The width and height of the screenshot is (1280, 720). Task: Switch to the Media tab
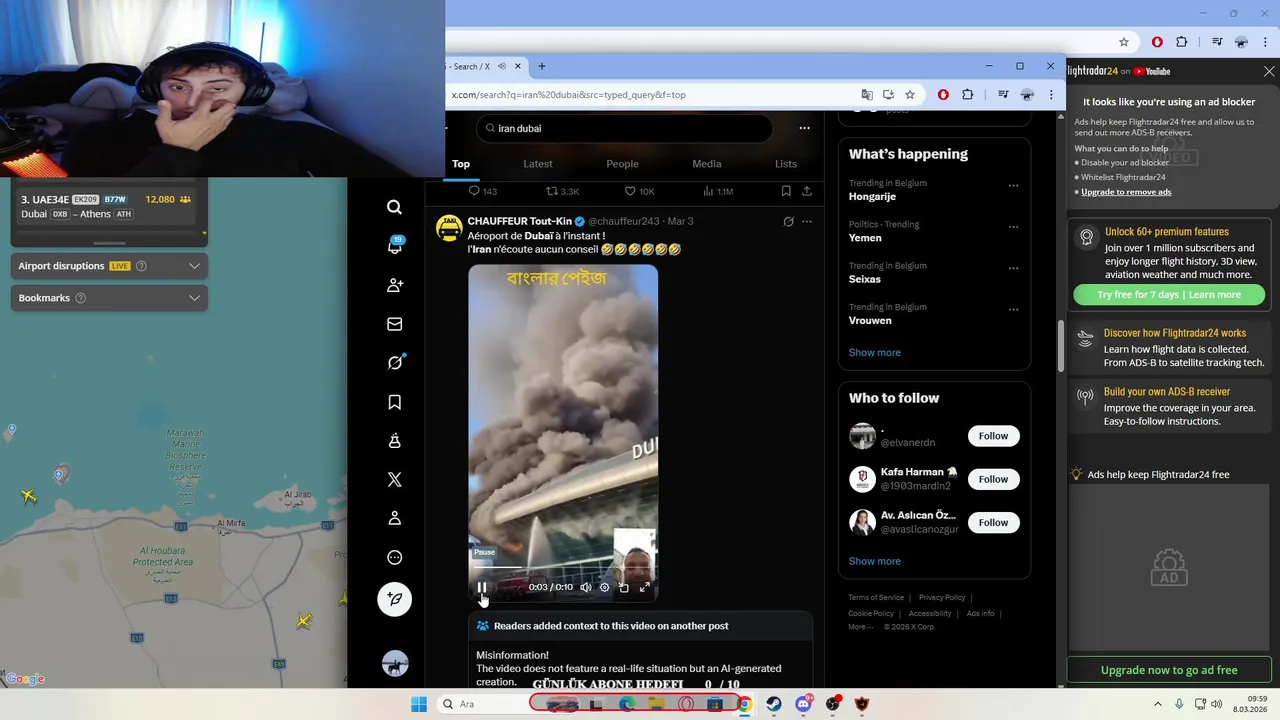tap(706, 164)
